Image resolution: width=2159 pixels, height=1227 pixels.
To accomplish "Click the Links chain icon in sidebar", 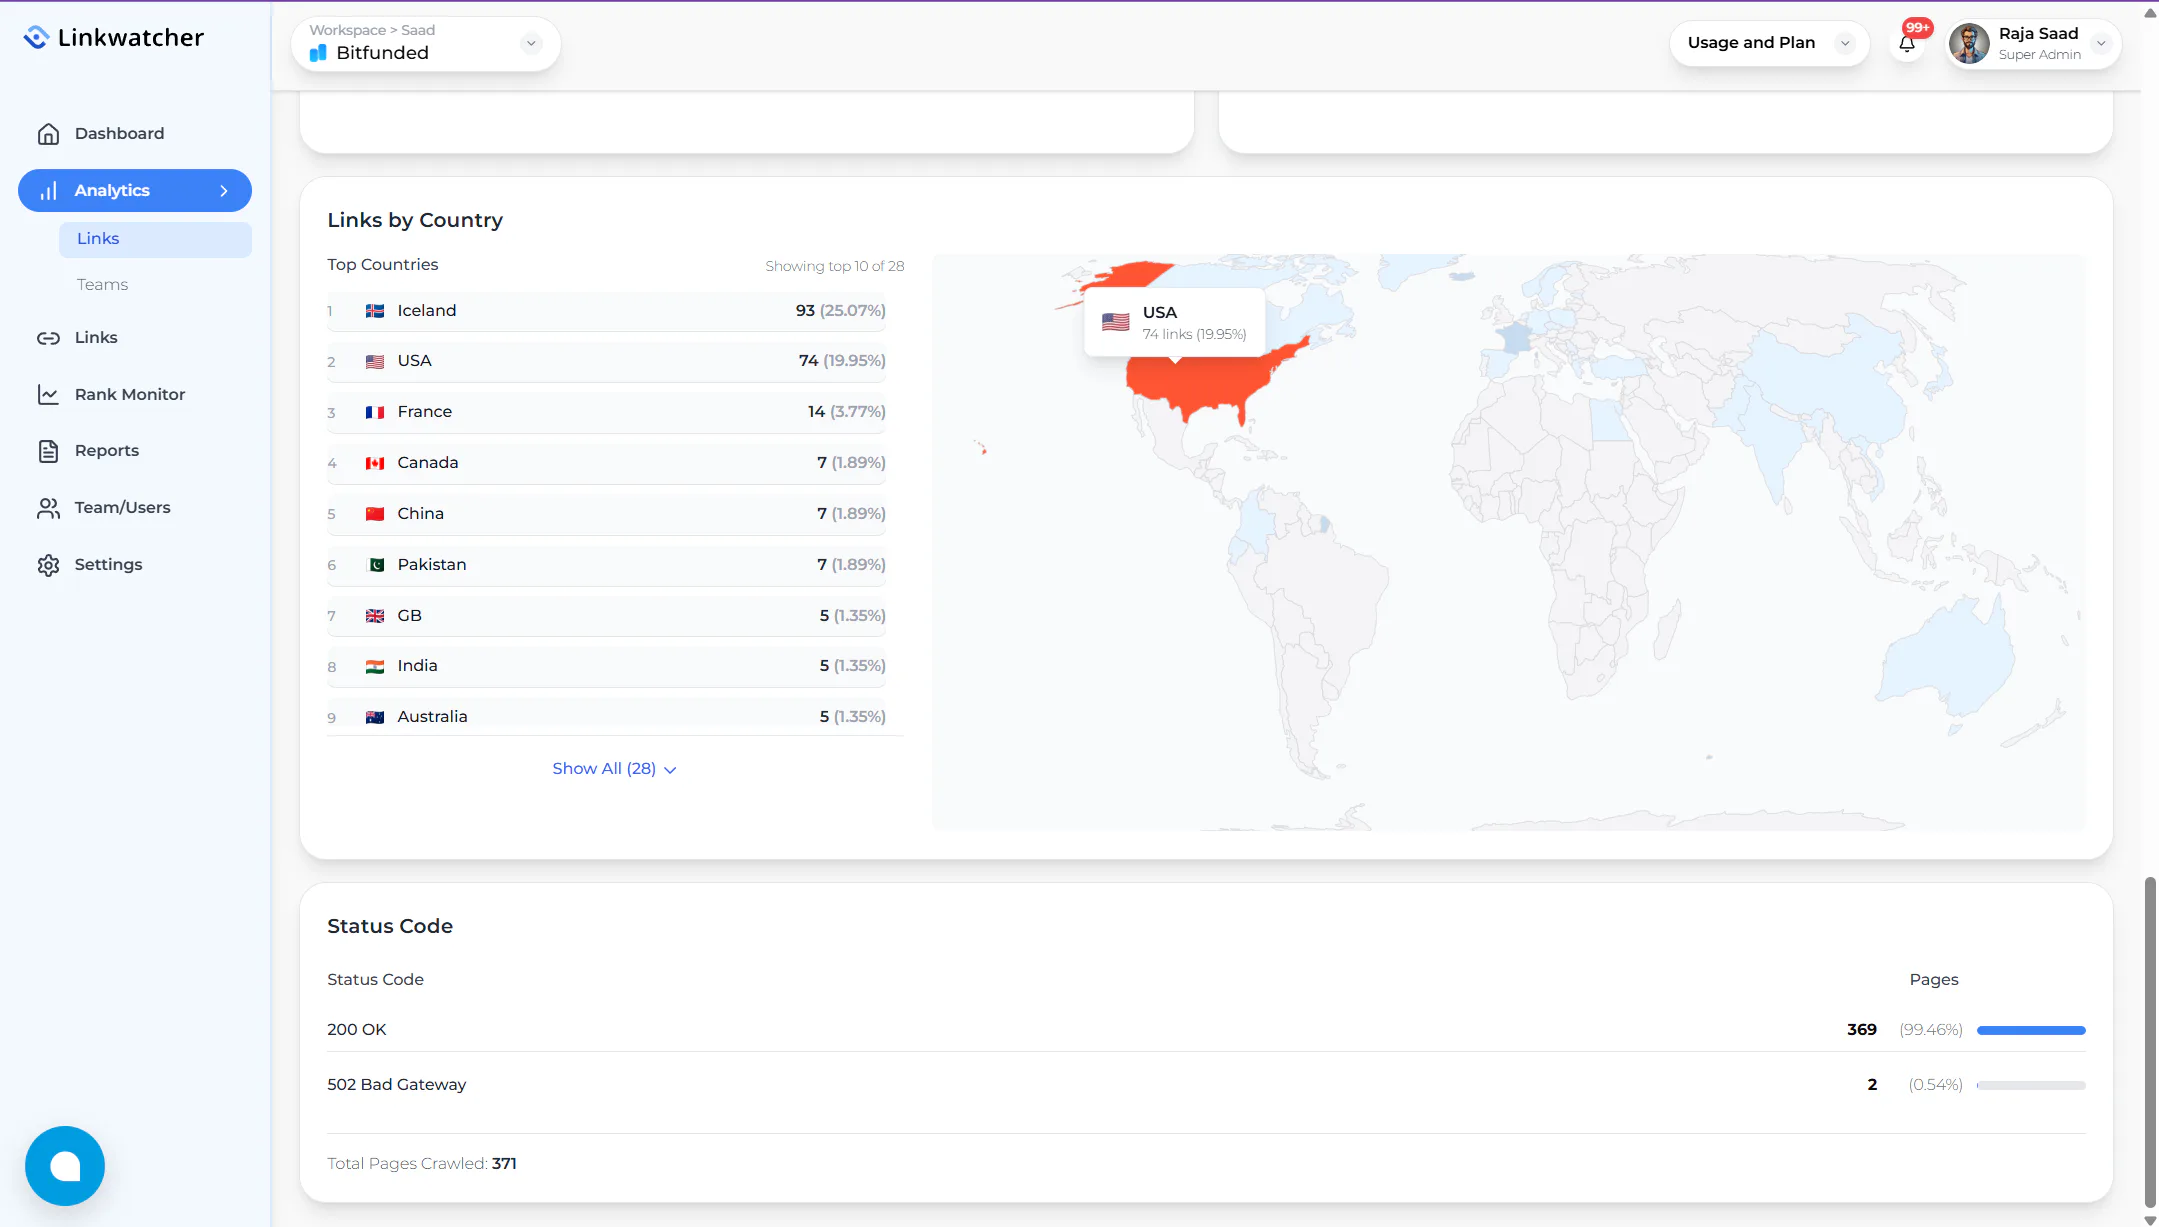I will pyautogui.click(x=48, y=338).
